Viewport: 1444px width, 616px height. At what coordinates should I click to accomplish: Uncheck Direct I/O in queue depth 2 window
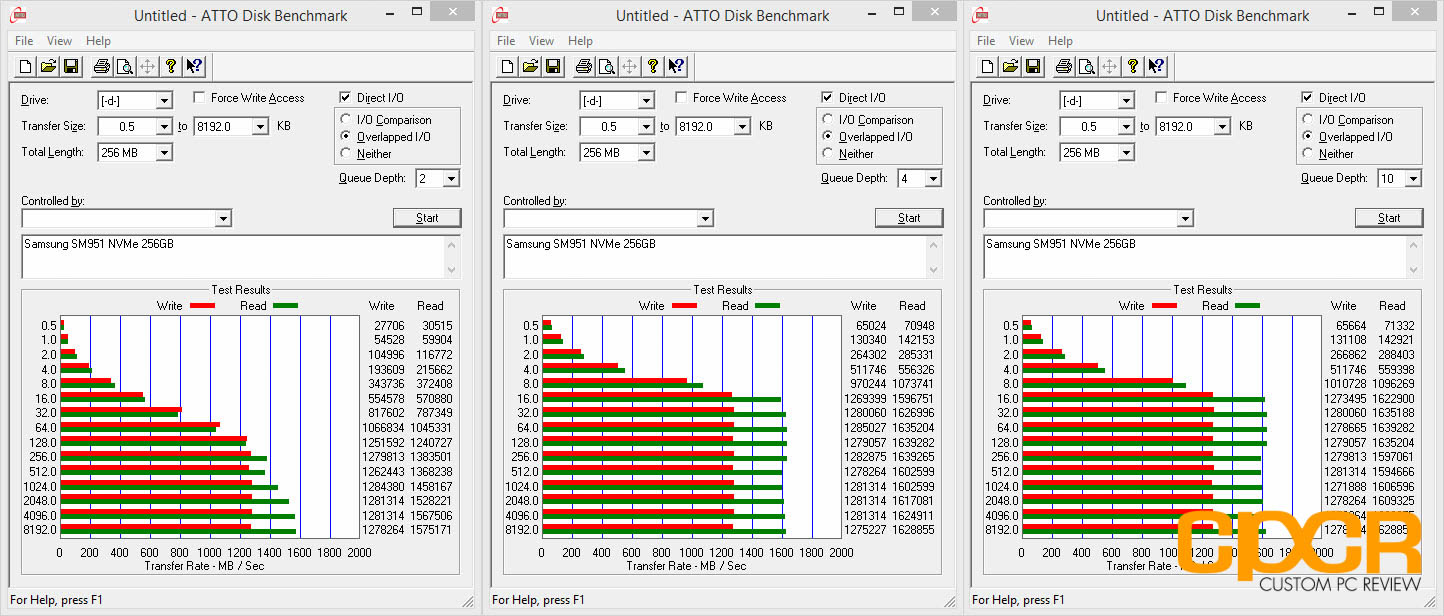[x=345, y=98]
